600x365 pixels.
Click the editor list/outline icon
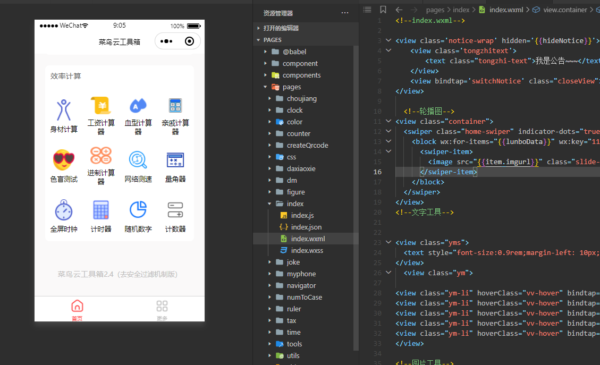[x=367, y=10]
